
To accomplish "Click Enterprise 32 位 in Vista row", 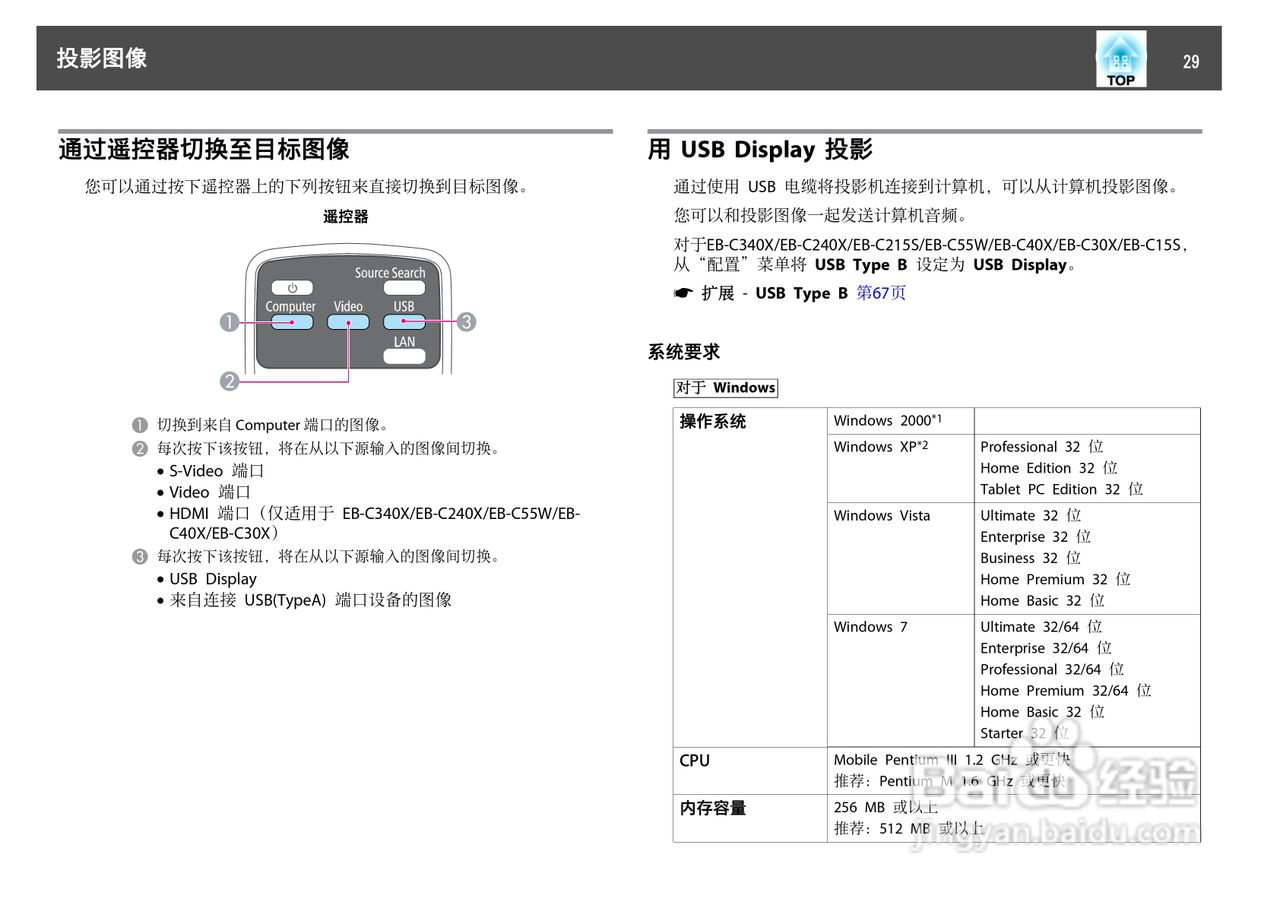I will (1035, 536).
